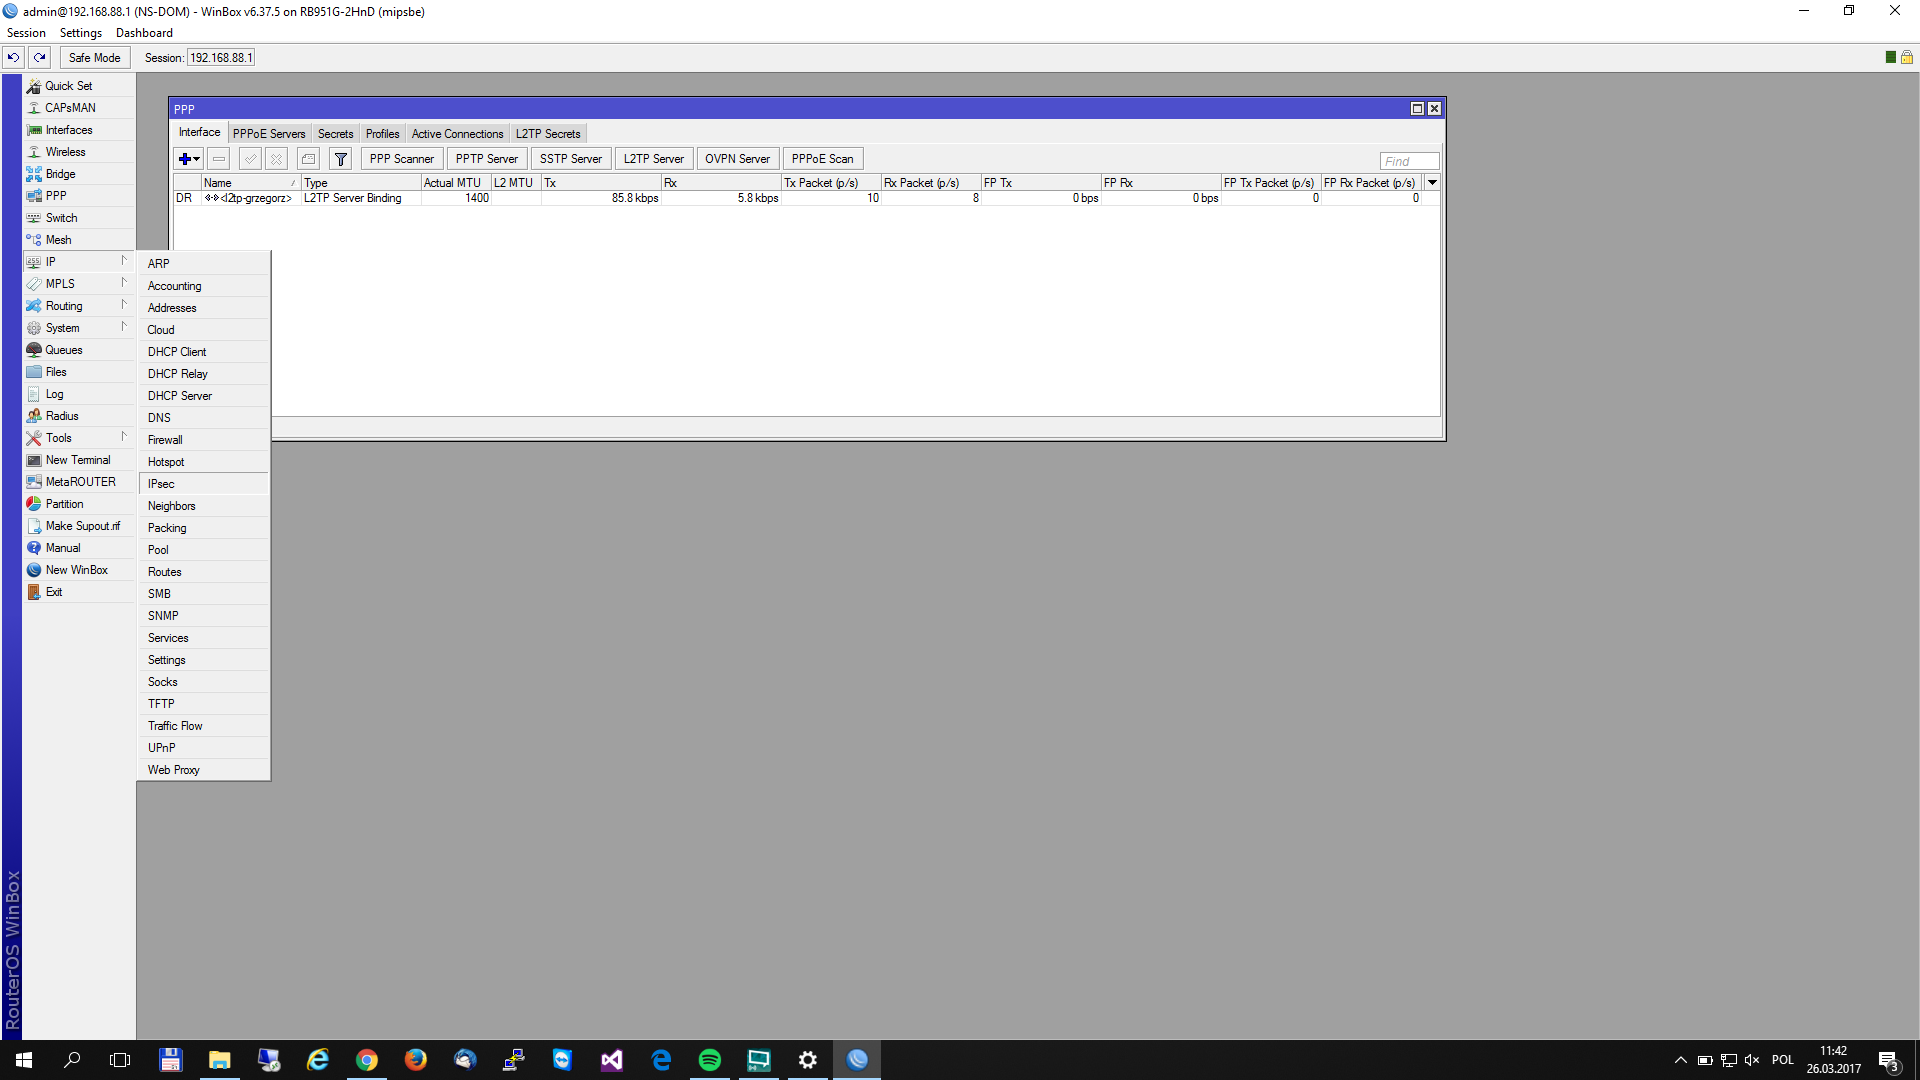Select Addresses from IP submenu
Screen dimensions: 1920x1080
coord(204,308)
